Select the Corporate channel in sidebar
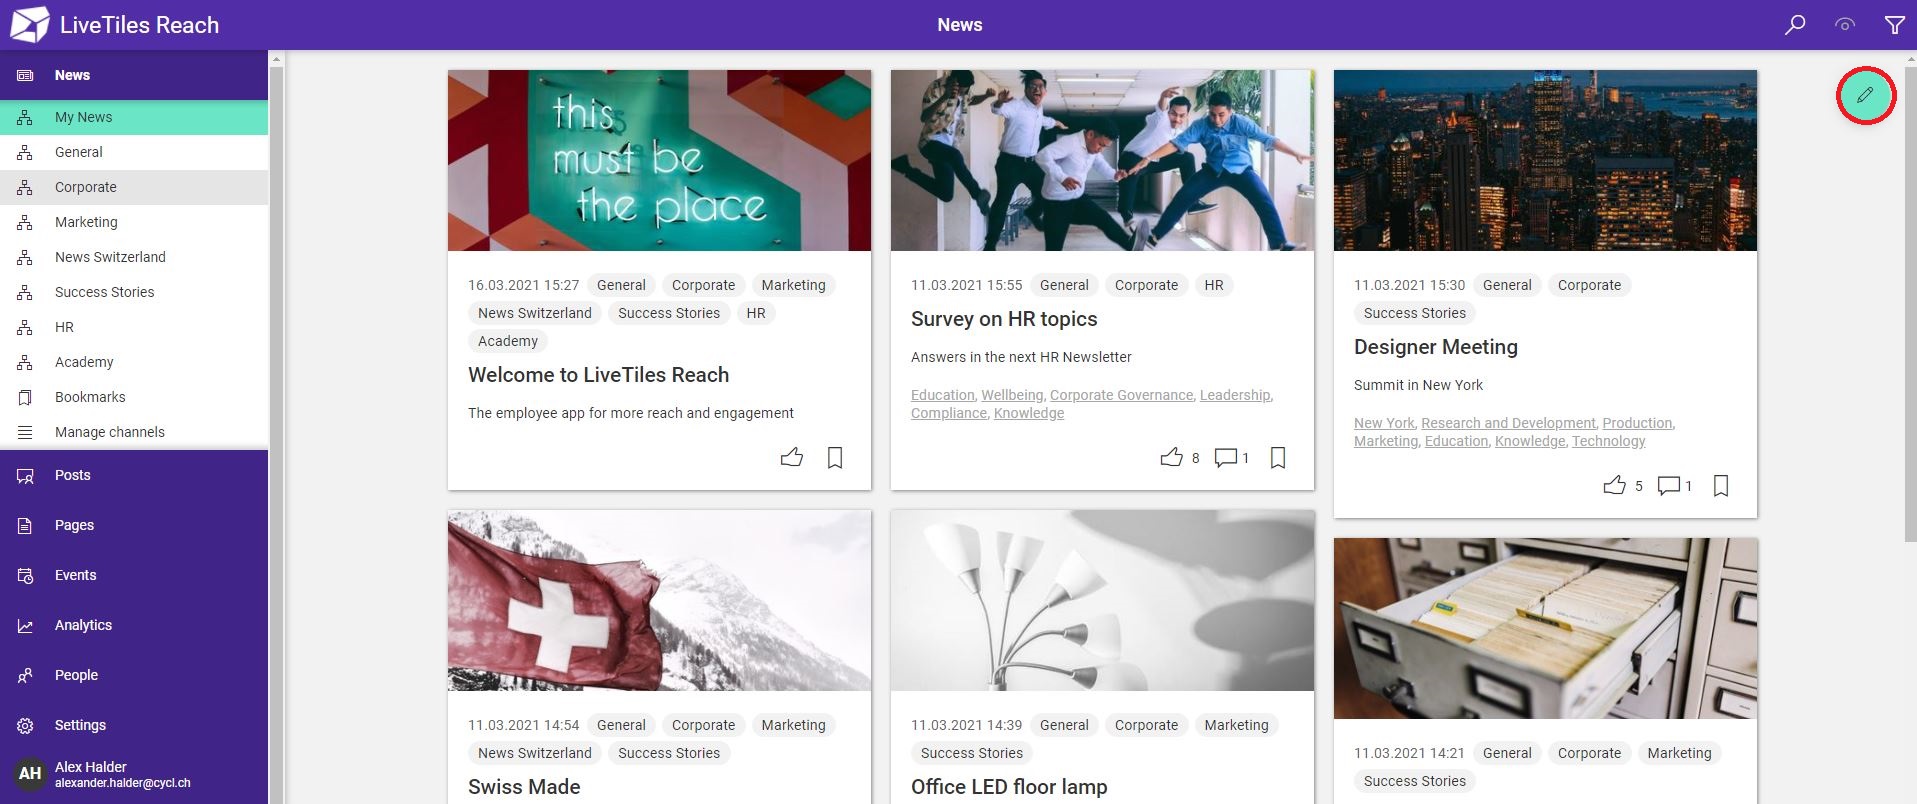This screenshot has width=1917, height=804. (134, 187)
